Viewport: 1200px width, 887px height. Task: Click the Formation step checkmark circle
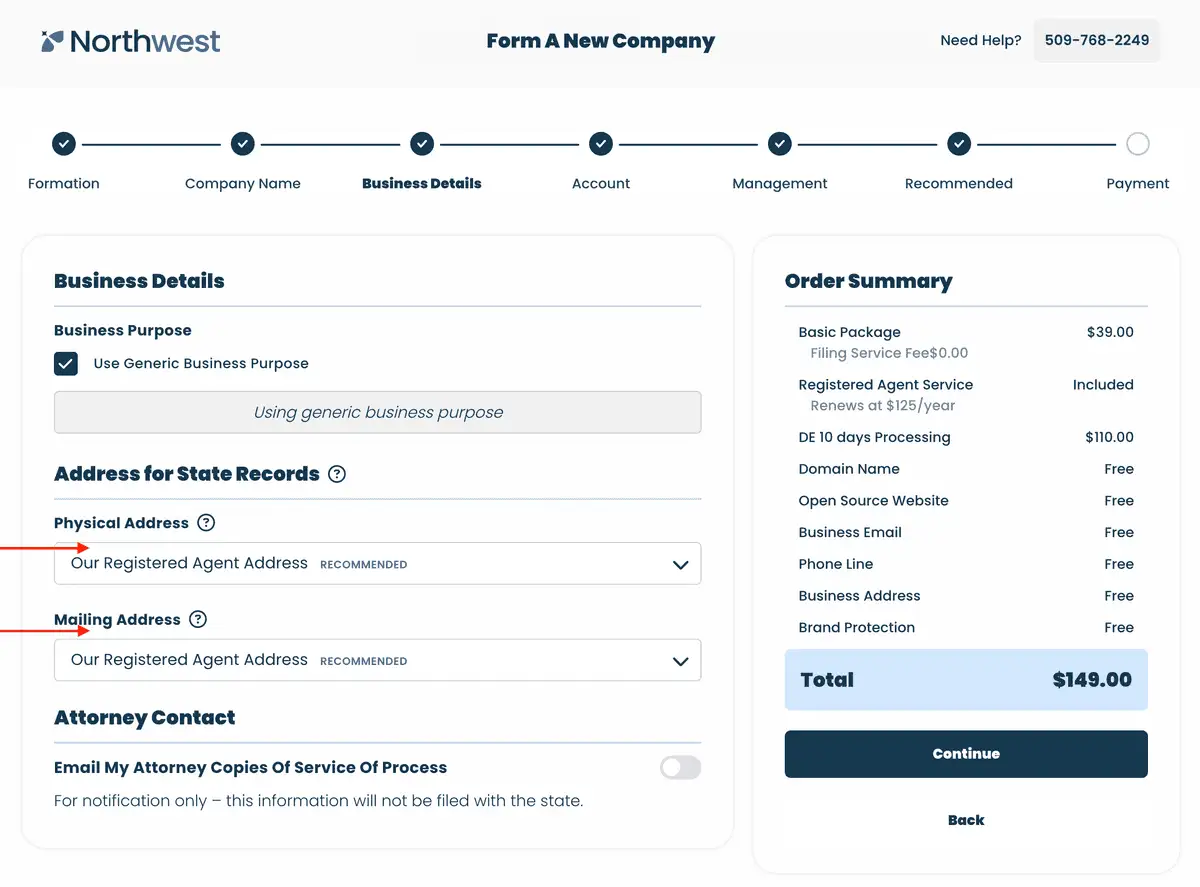coord(64,144)
